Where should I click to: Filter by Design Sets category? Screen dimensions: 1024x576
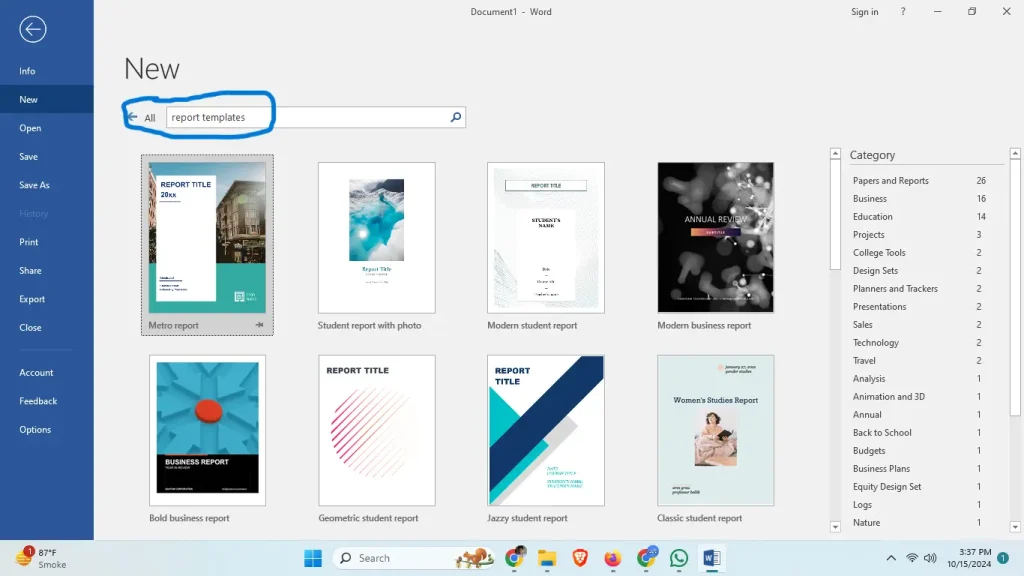919,270
